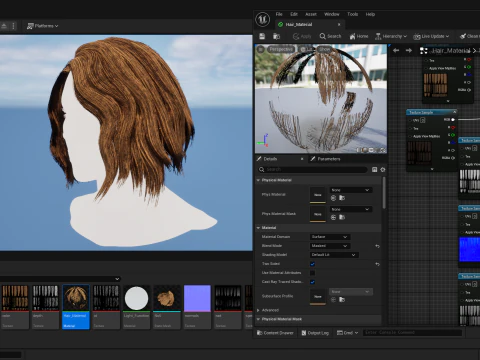
Task: Open the Platforms dropdown in main editor
Action: (x=43, y=26)
